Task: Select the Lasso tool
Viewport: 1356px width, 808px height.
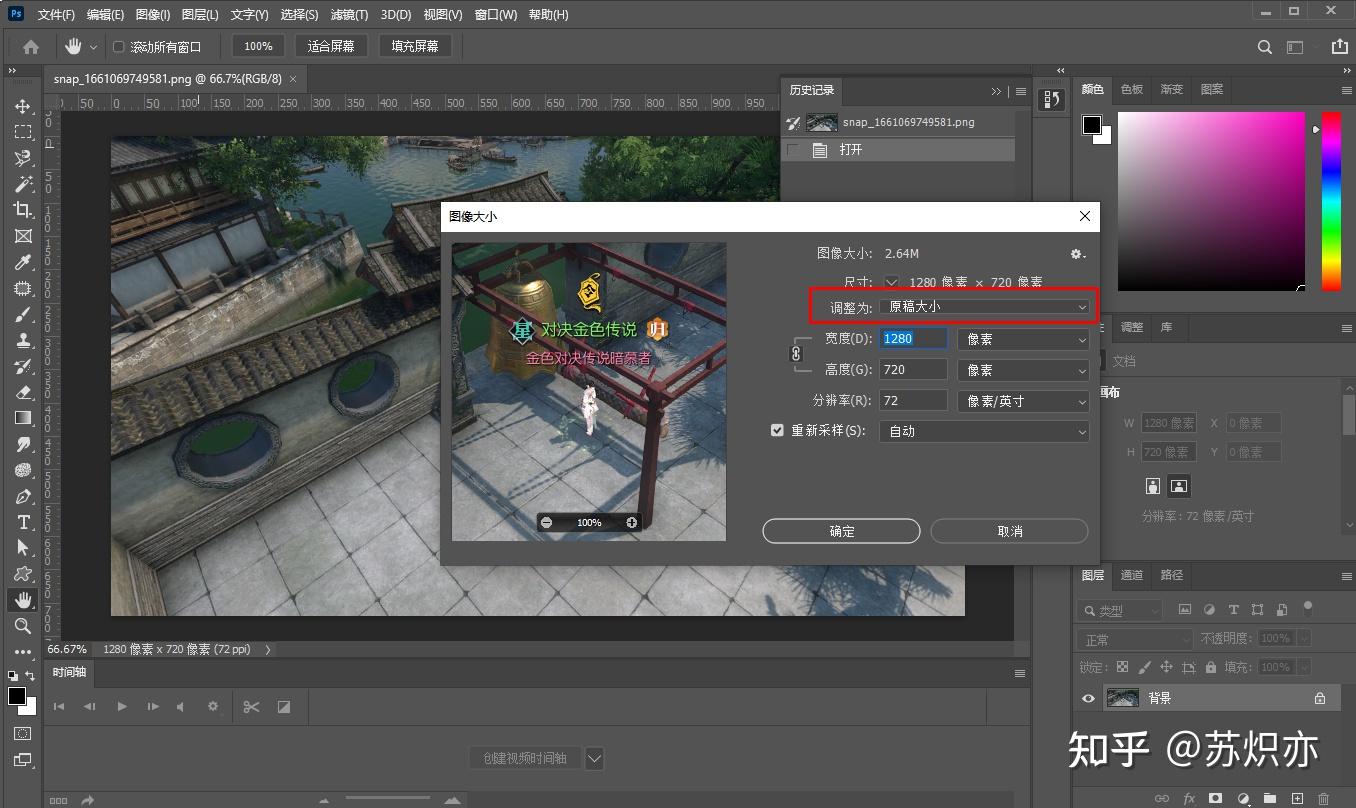Action: pyautogui.click(x=22, y=158)
